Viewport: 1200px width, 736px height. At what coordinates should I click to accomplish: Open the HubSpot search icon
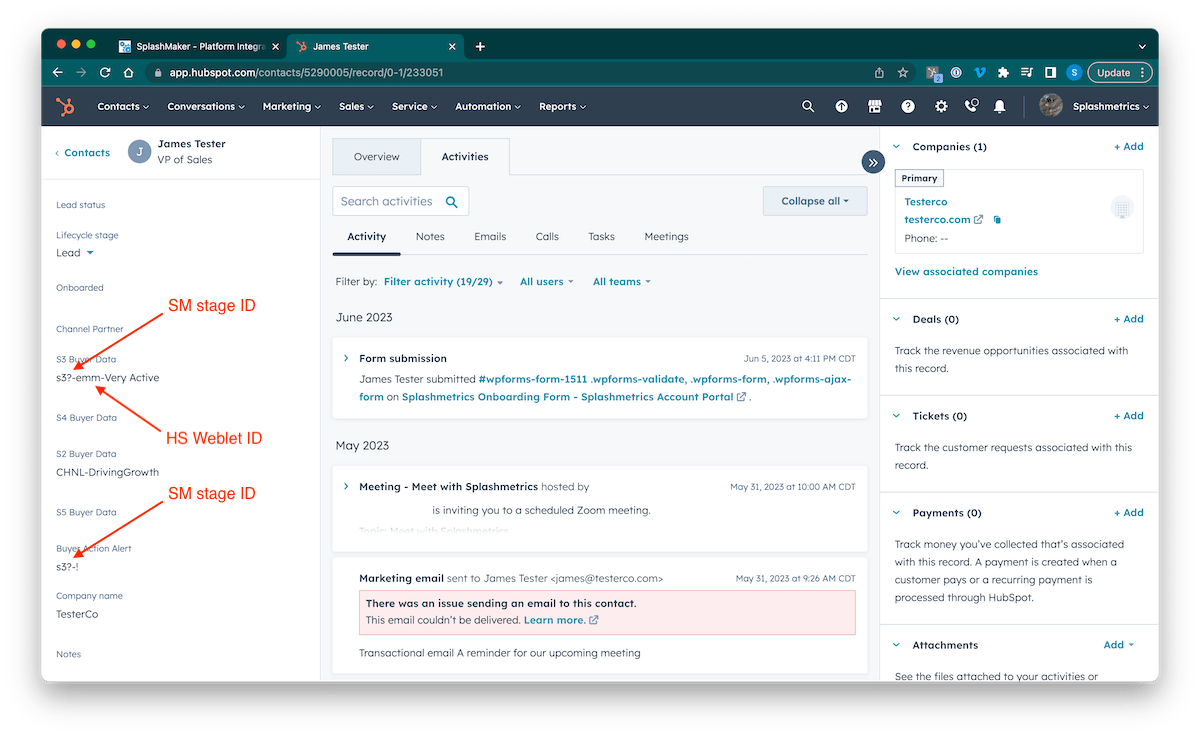(x=808, y=106)
